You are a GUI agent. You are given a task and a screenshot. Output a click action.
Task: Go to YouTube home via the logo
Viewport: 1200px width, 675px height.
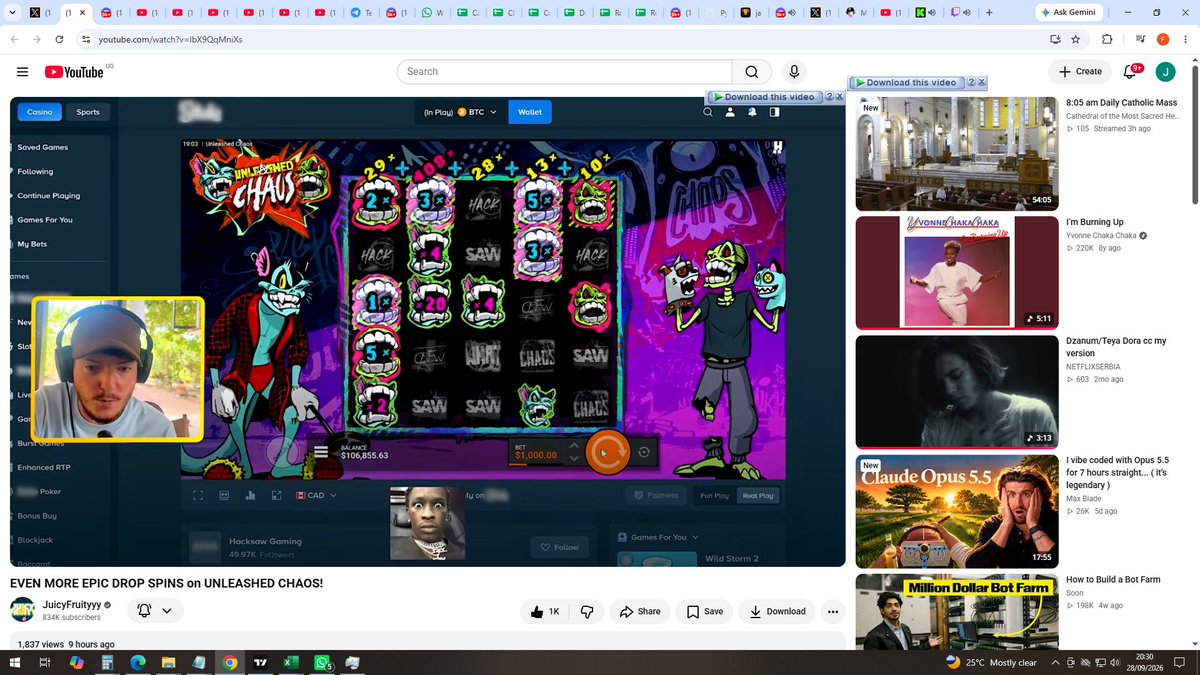click(74, 72)
